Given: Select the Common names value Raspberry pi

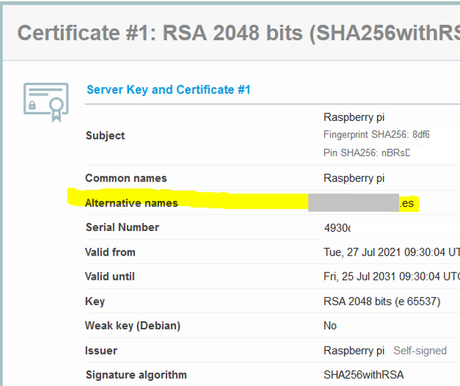Looking at the screenshot, I should (x=354, y=178).
